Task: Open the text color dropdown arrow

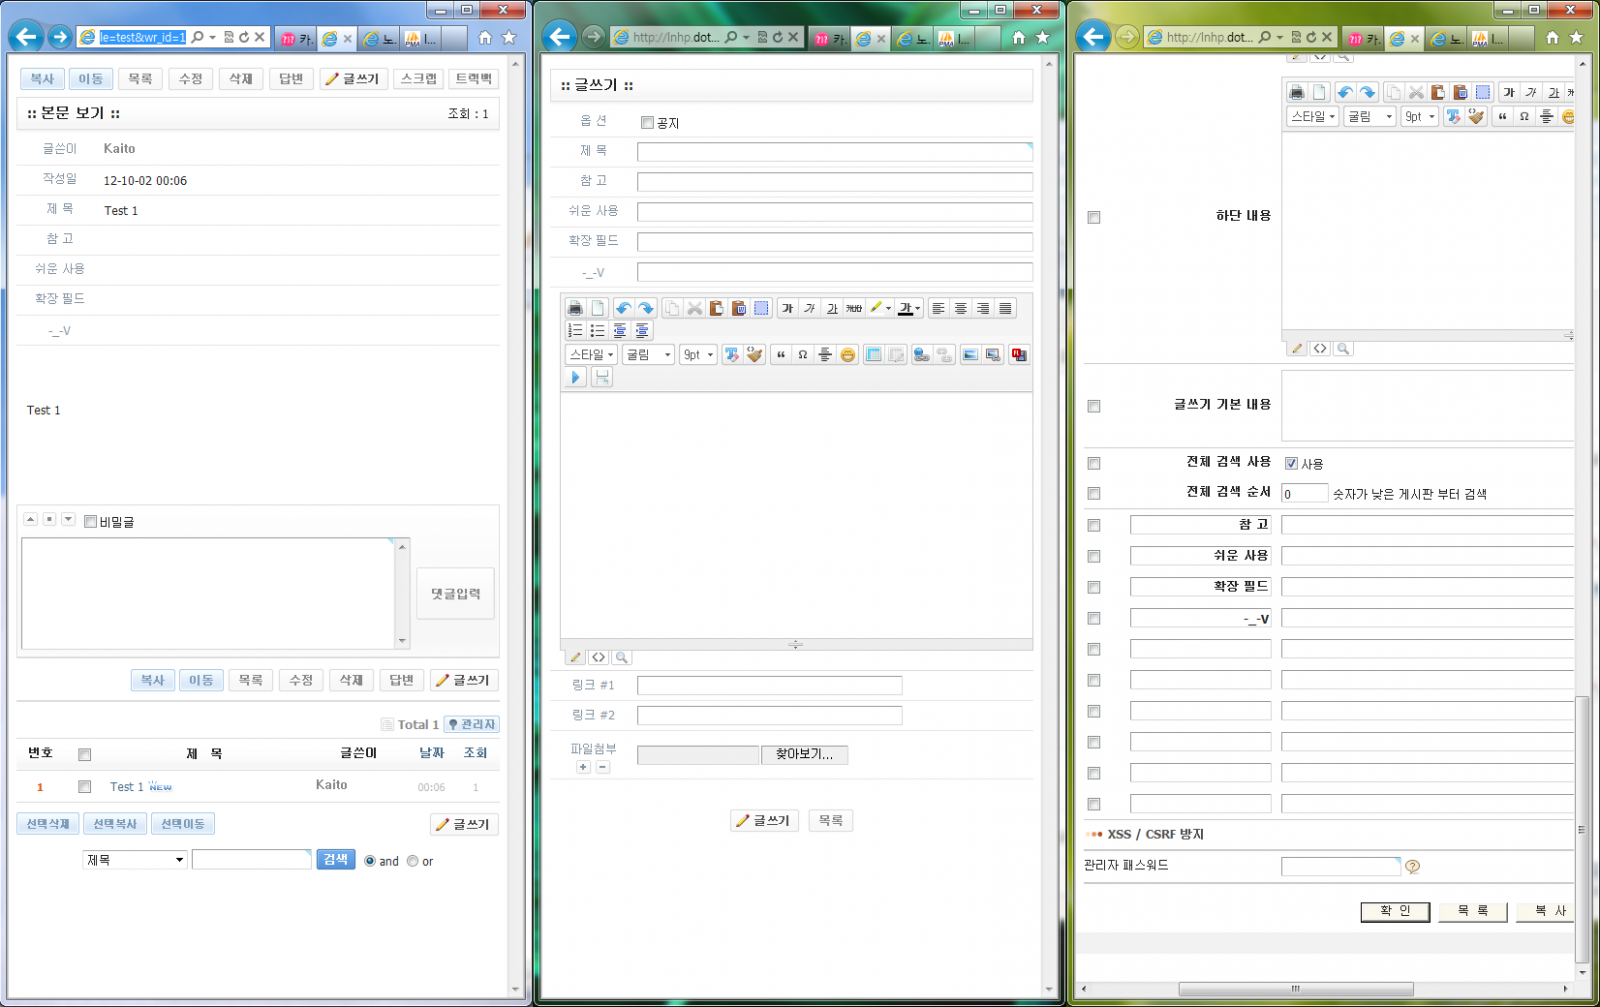Action: 917,309
